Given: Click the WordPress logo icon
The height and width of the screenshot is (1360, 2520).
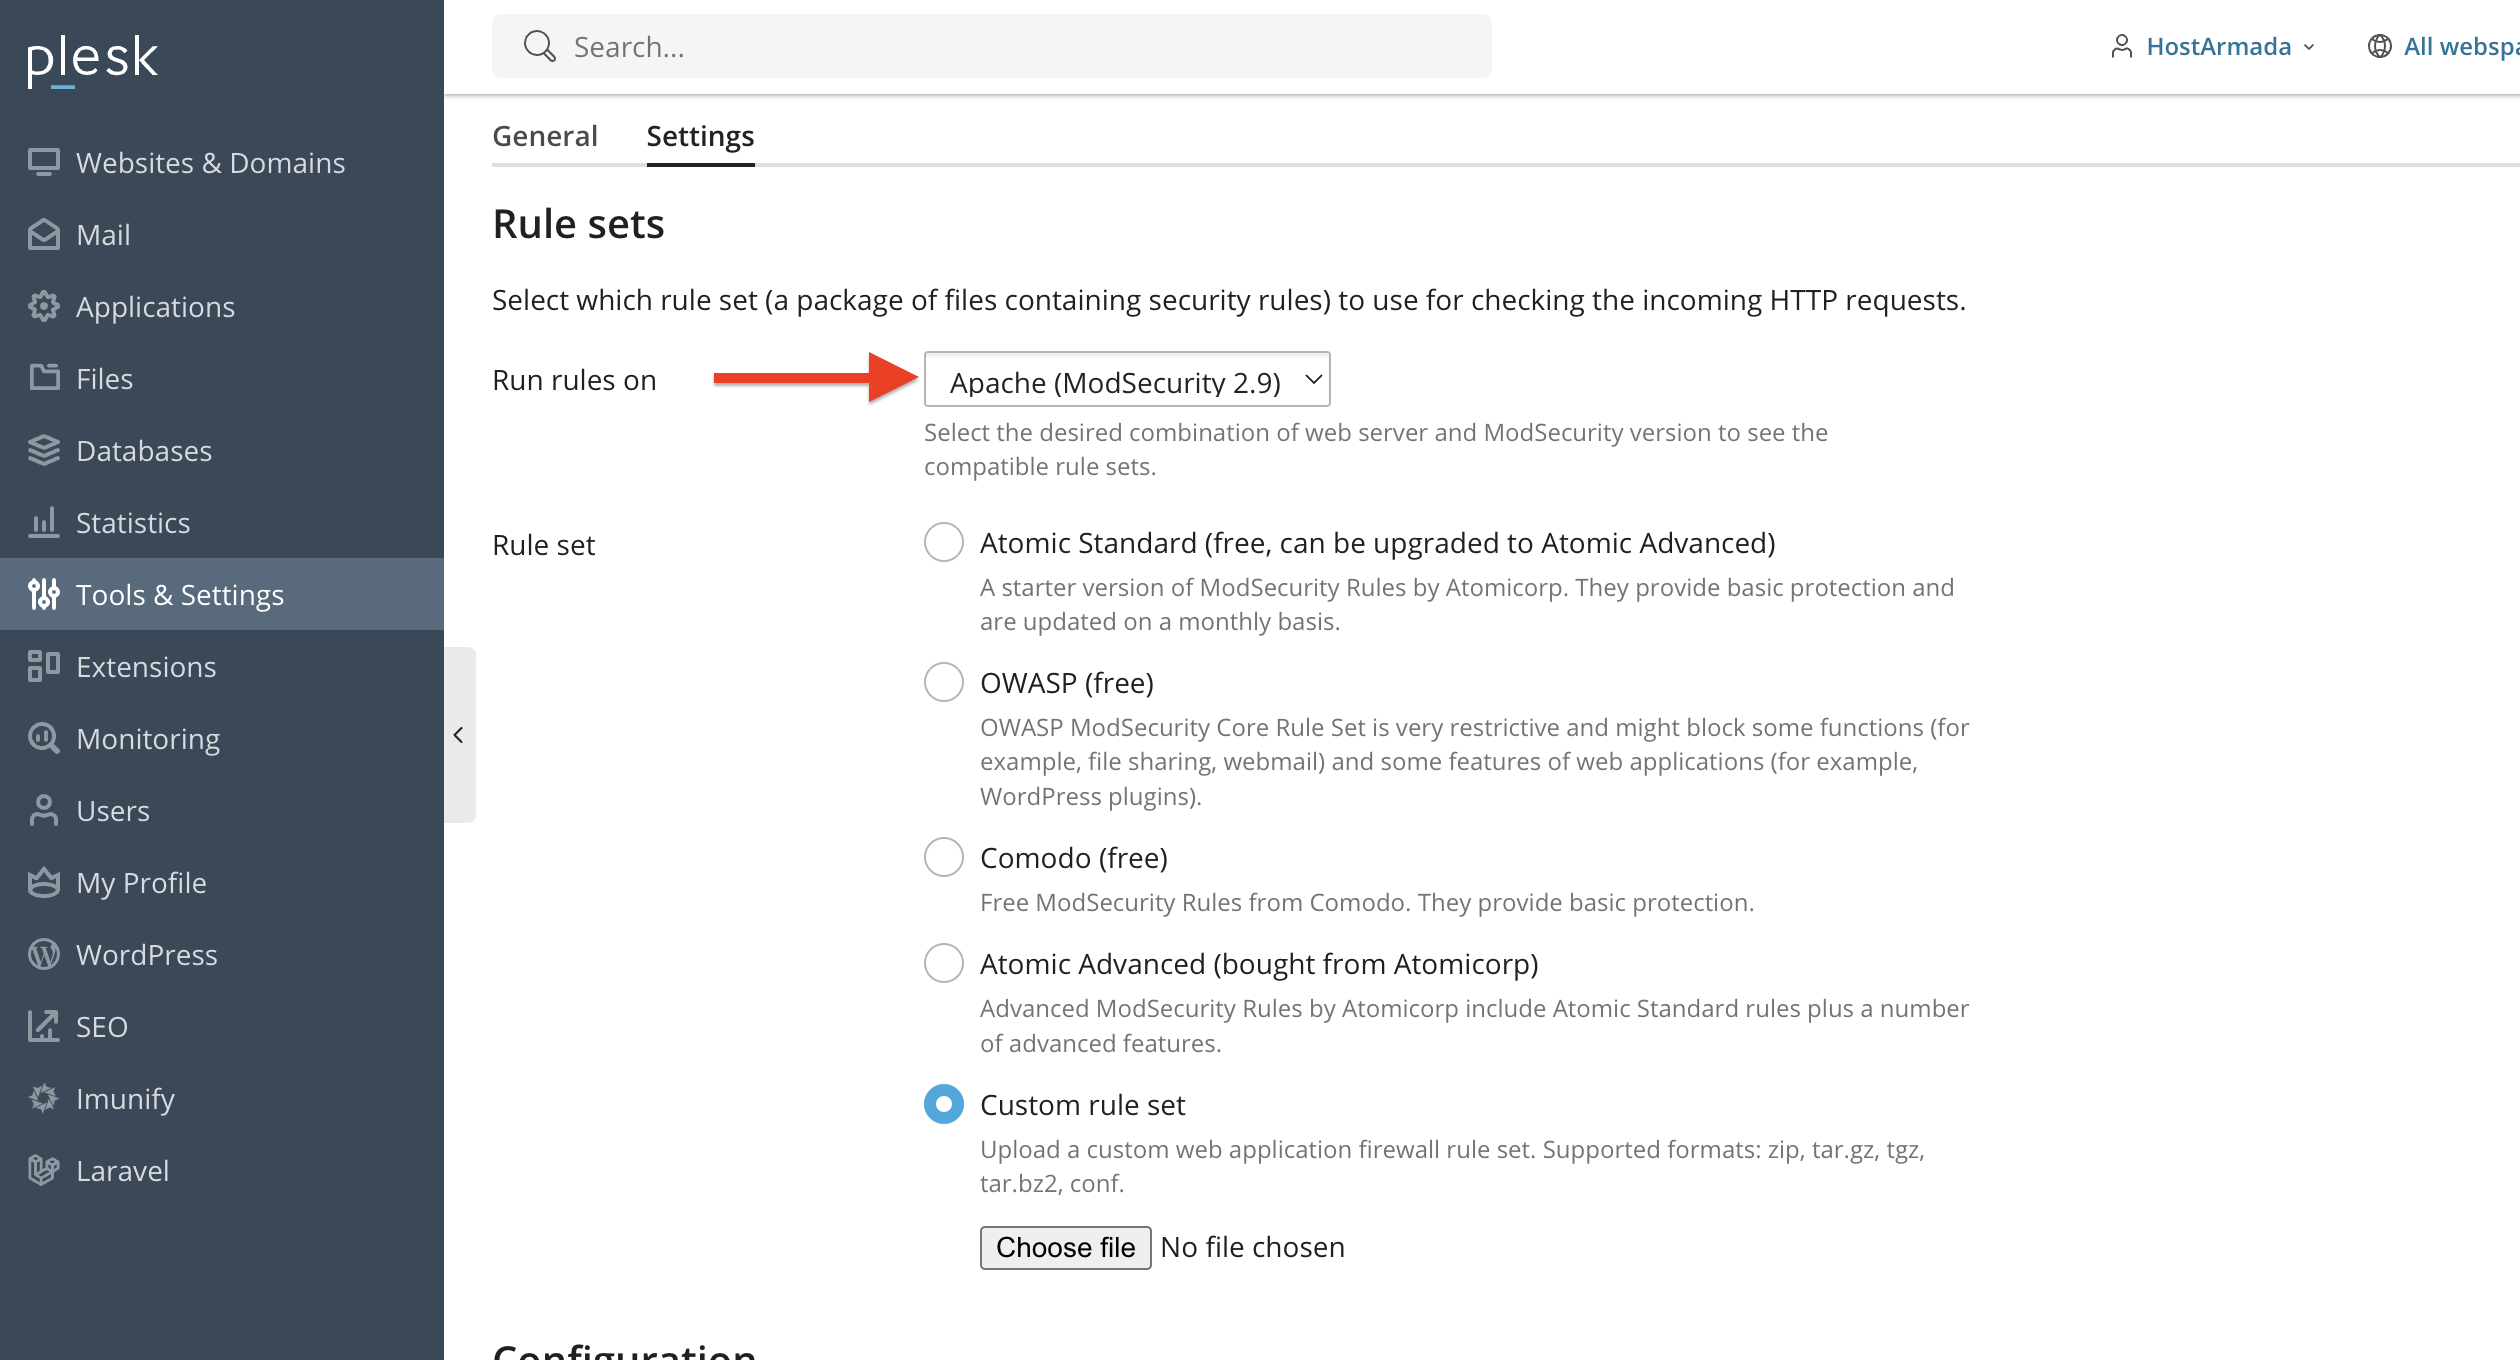Looking at the screenshot, I should 43,954.
